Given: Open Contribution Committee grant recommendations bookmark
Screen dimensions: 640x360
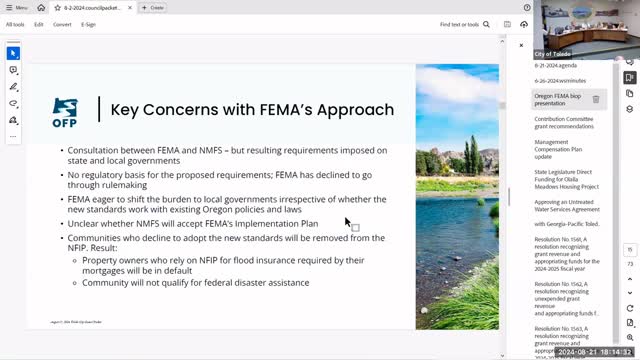Looking at the screenshot, I should tap(564, 122).
